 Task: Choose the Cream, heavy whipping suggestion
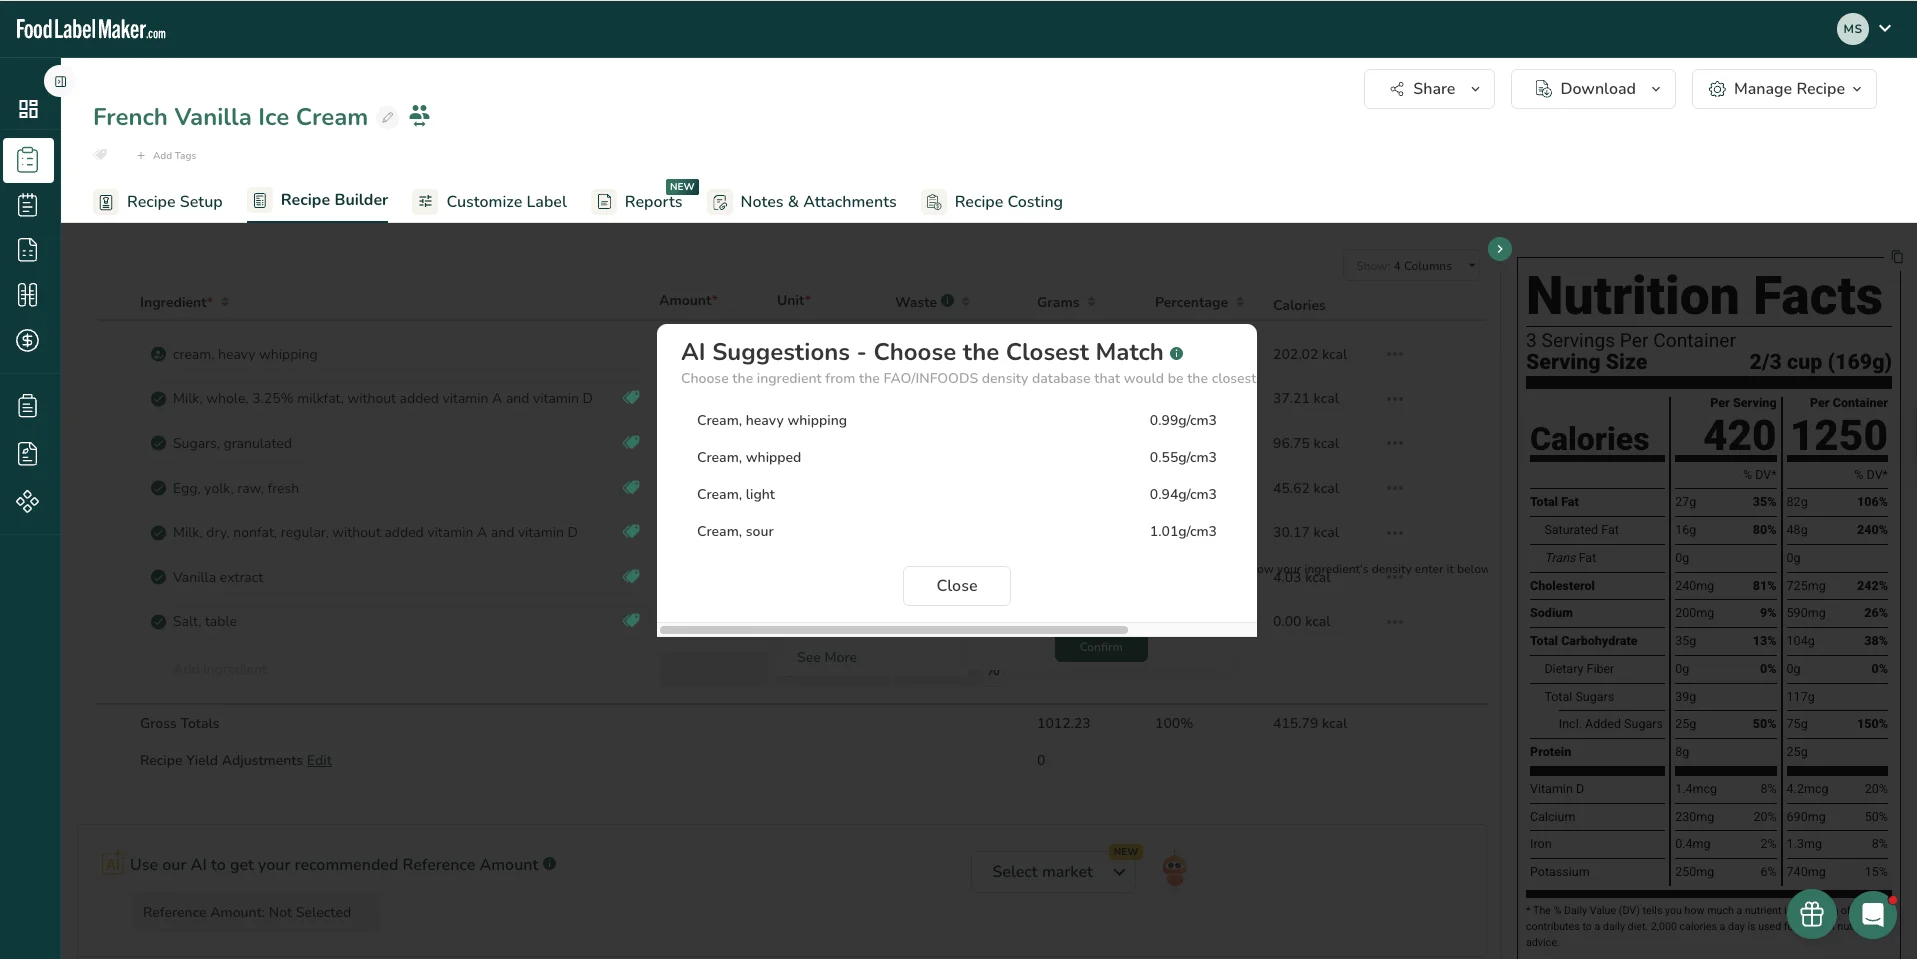point(957,420)
